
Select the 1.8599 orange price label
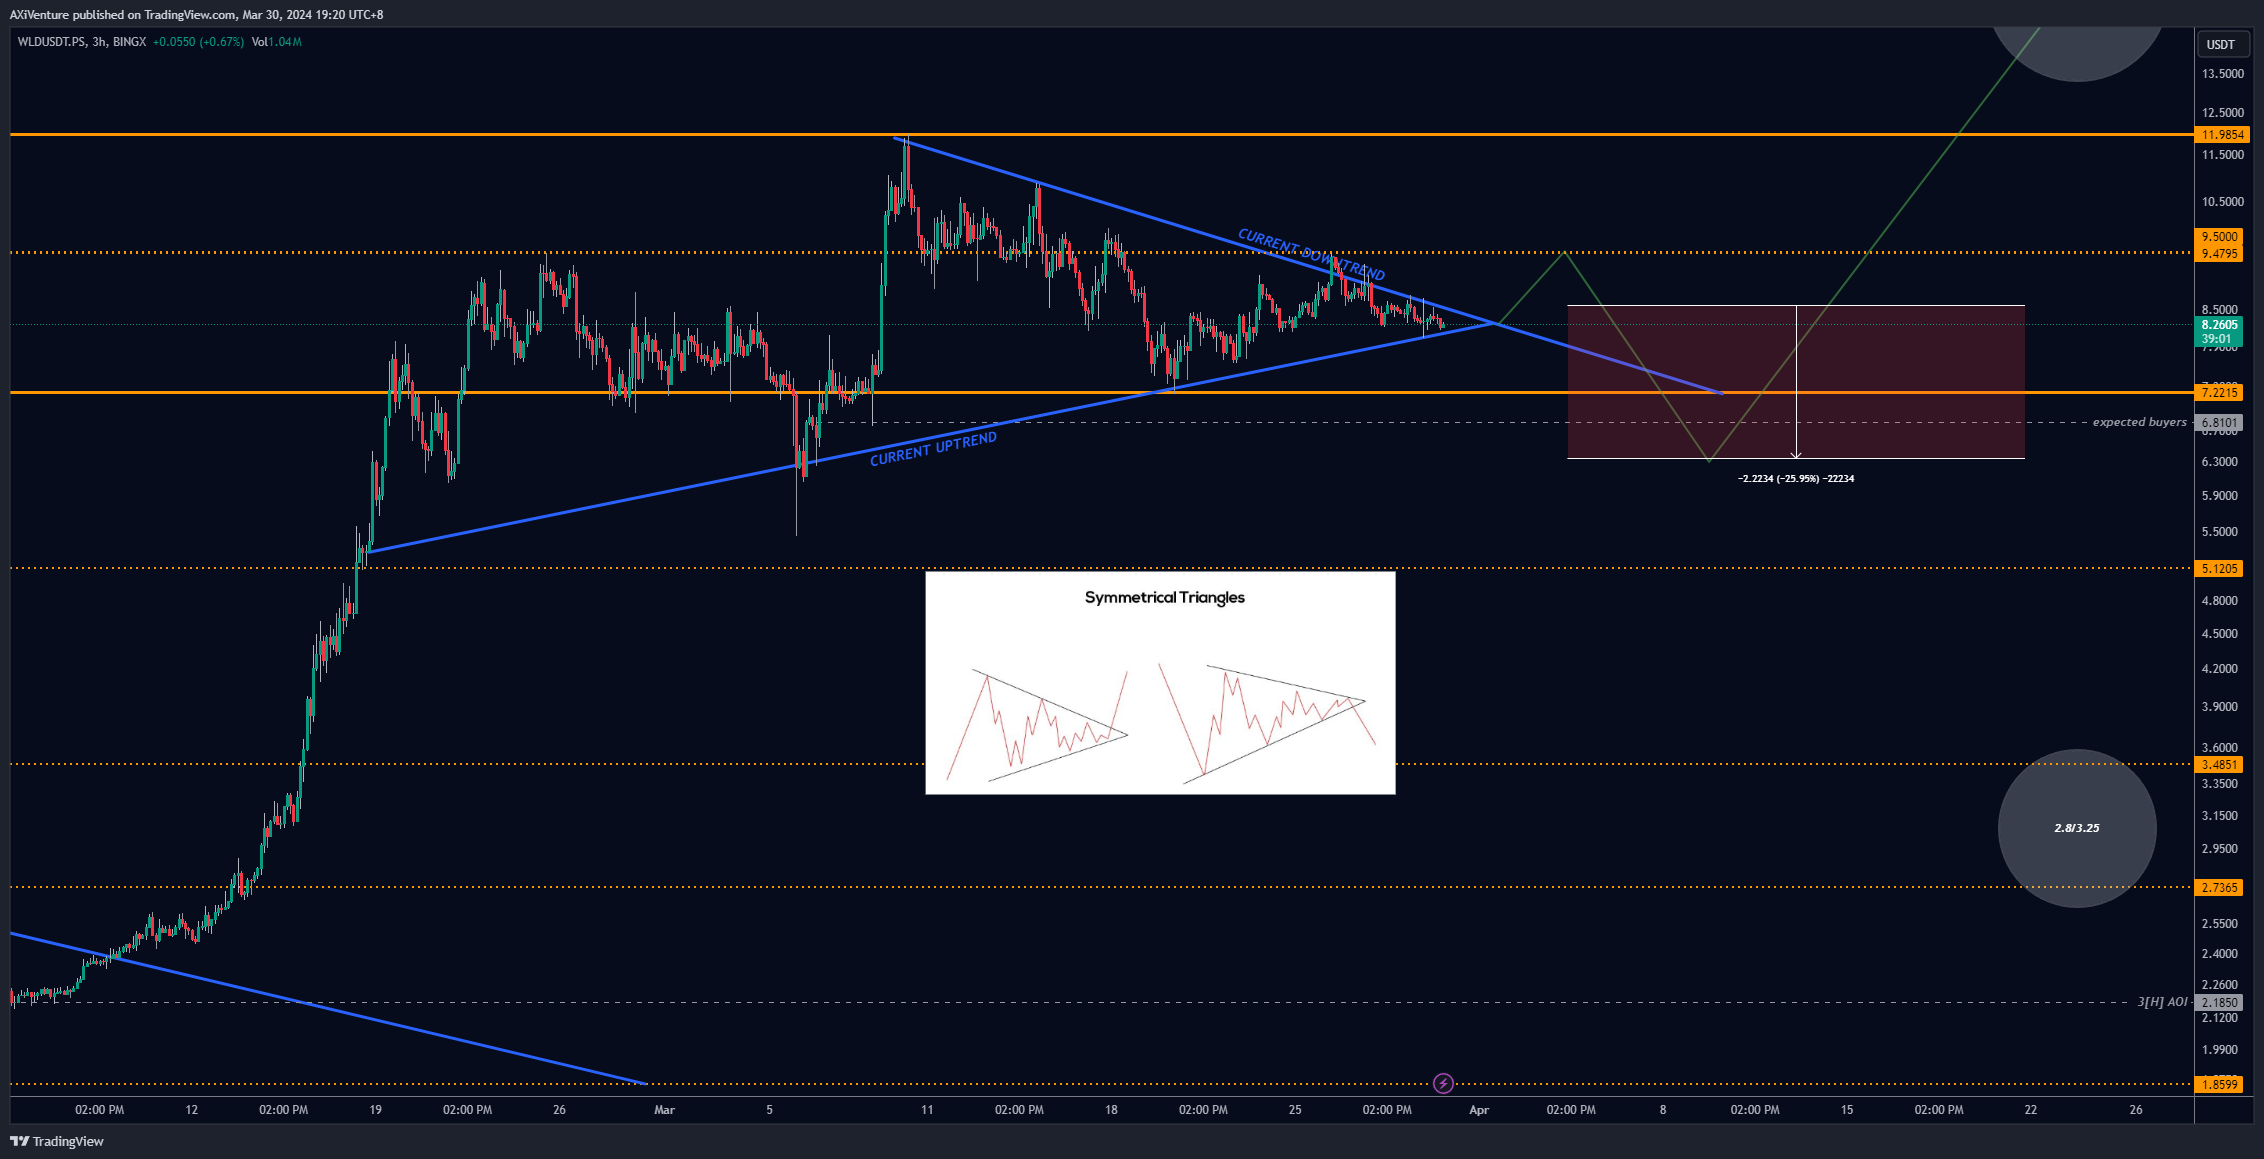(x=2219, y=1084)
